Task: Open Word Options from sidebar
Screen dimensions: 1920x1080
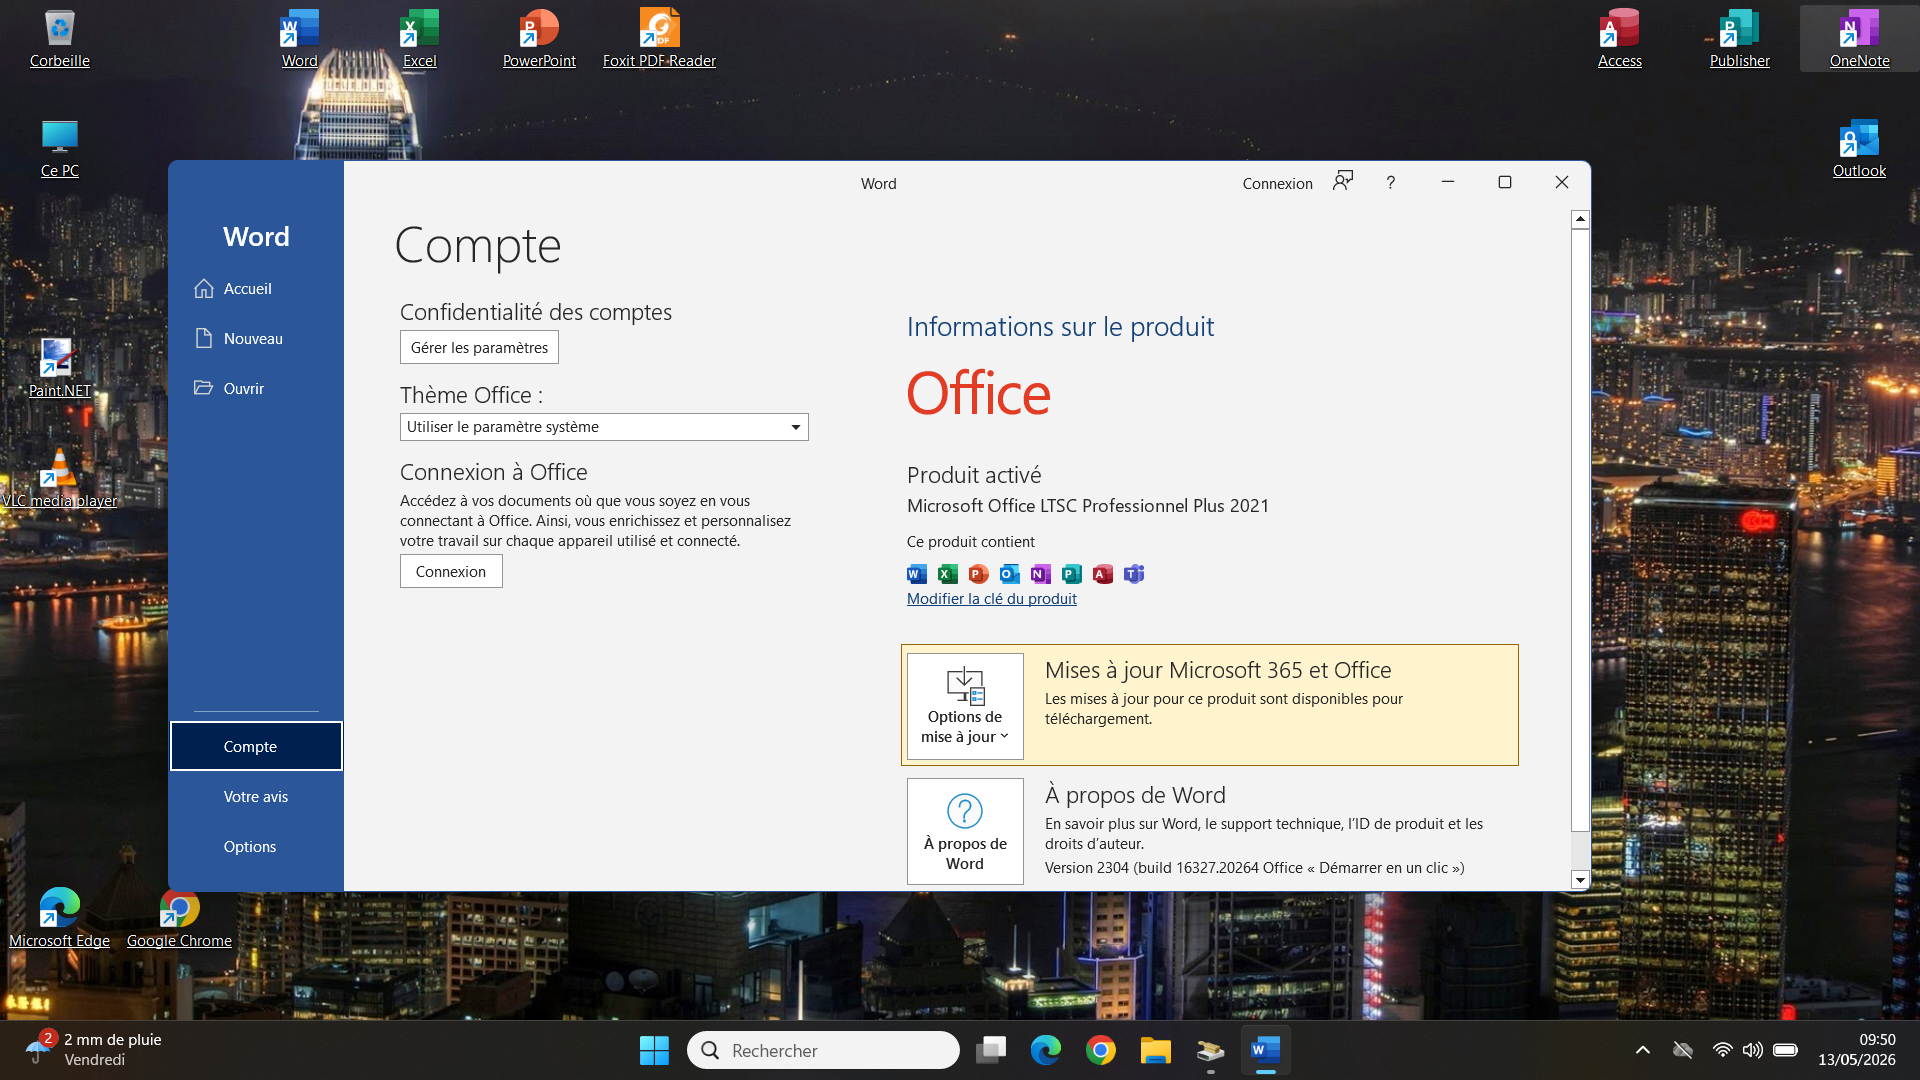Action: pos(256,846)
